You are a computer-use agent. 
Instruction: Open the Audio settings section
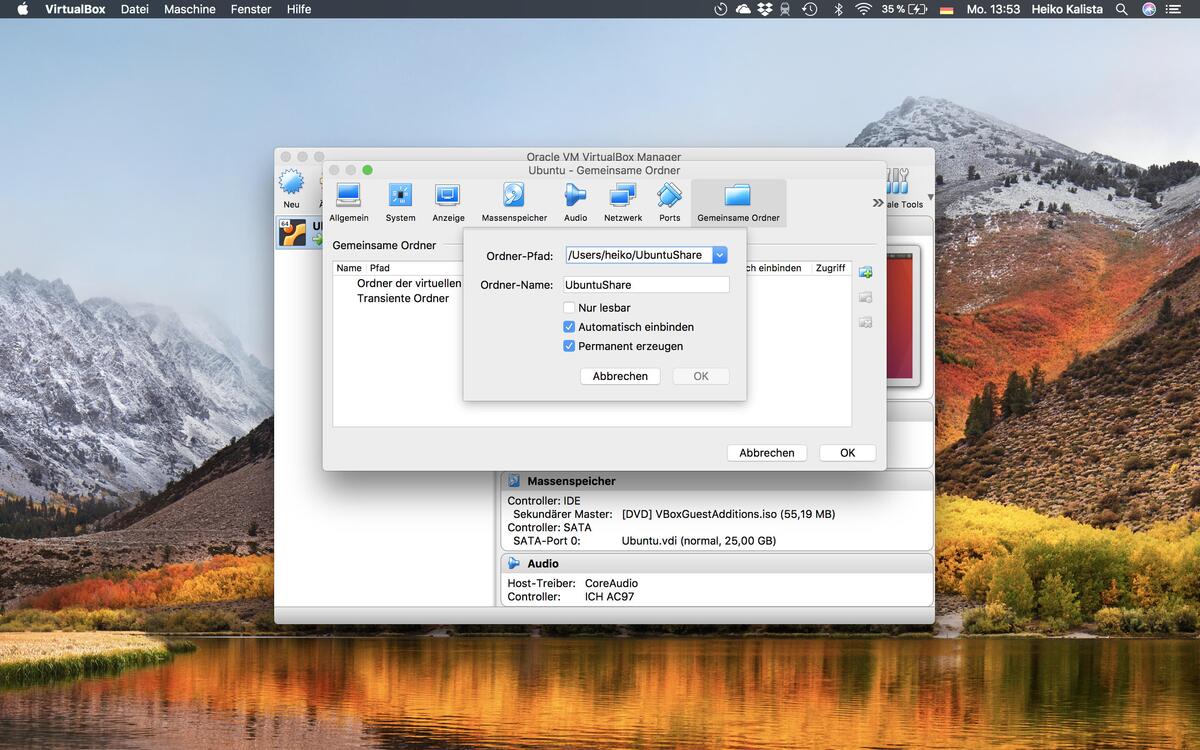(x=575, y=202)
